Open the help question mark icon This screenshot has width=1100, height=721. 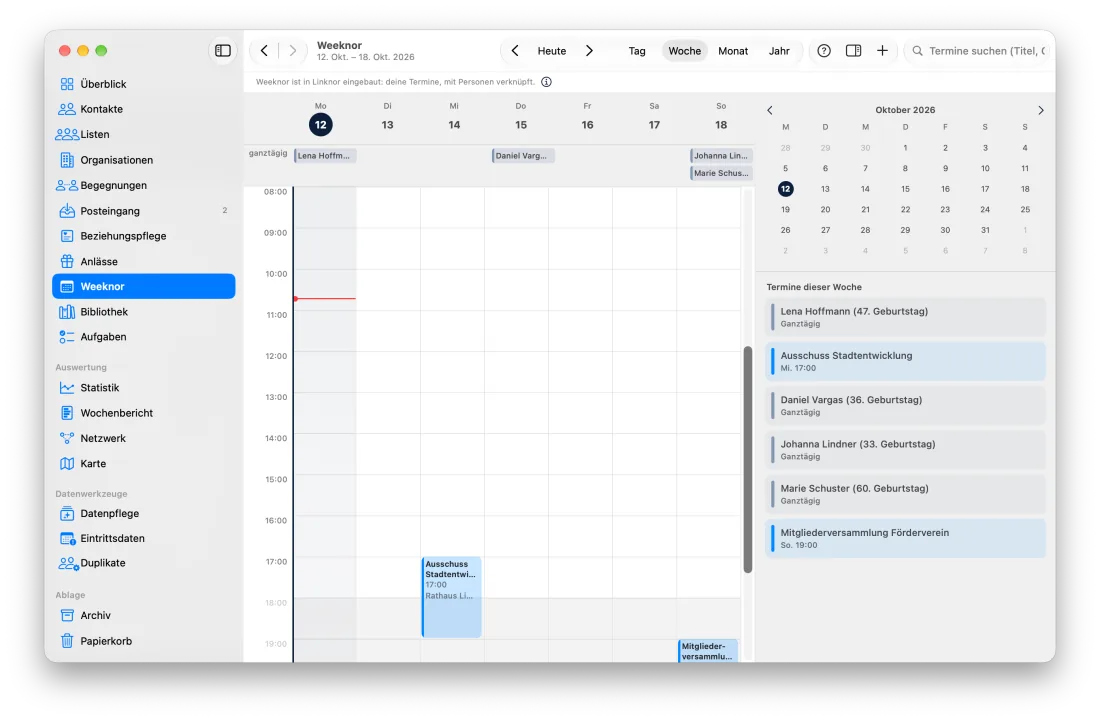824,50
